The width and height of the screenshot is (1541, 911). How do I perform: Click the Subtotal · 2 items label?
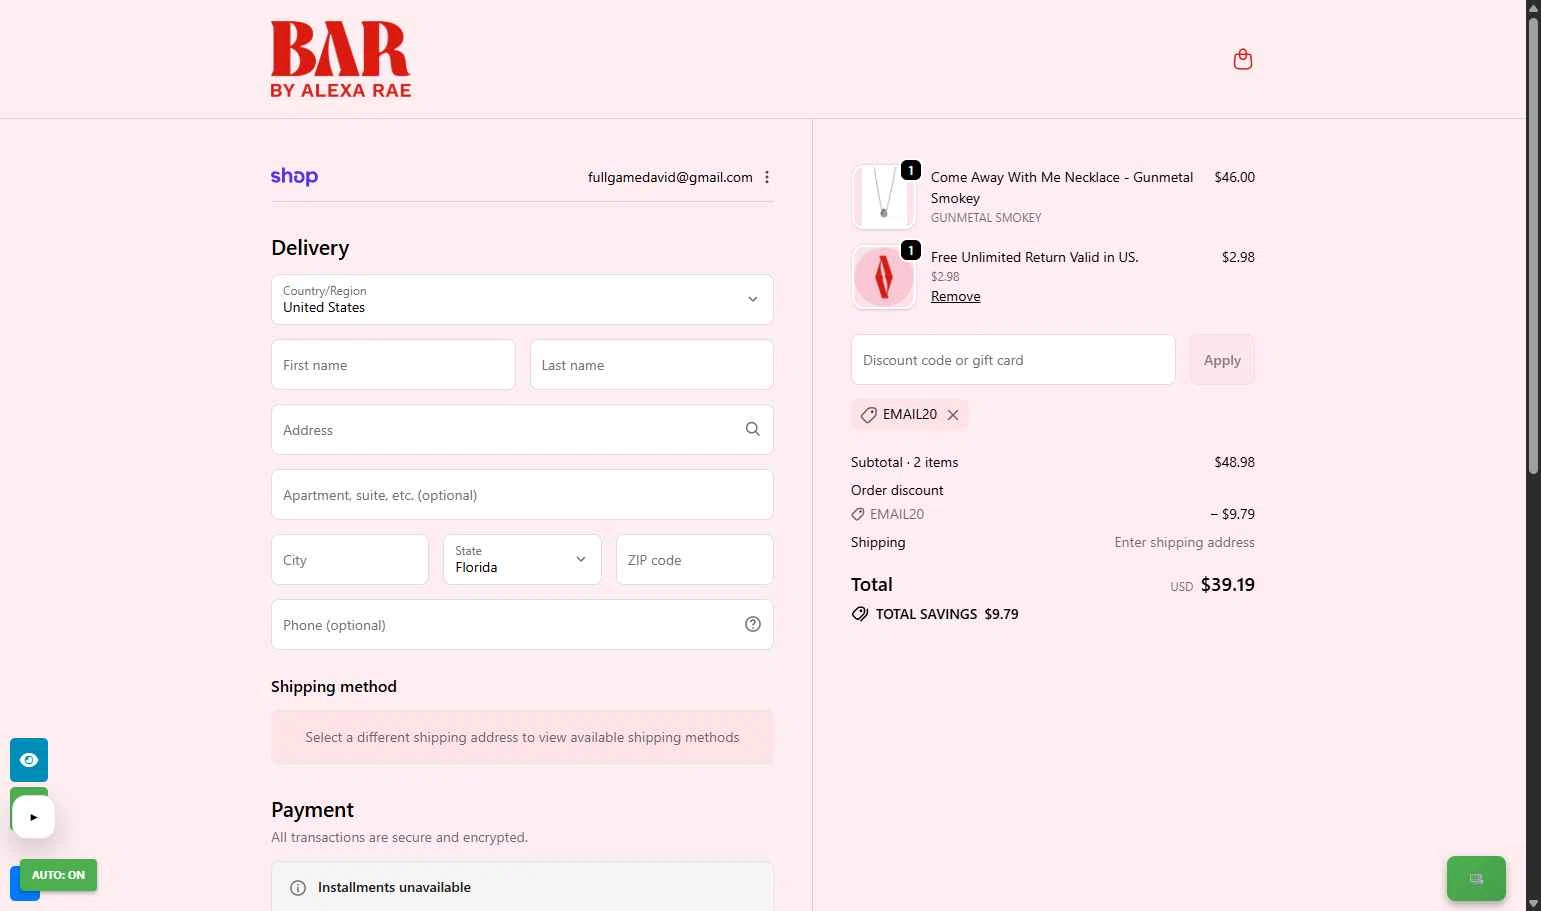point(904,462)
